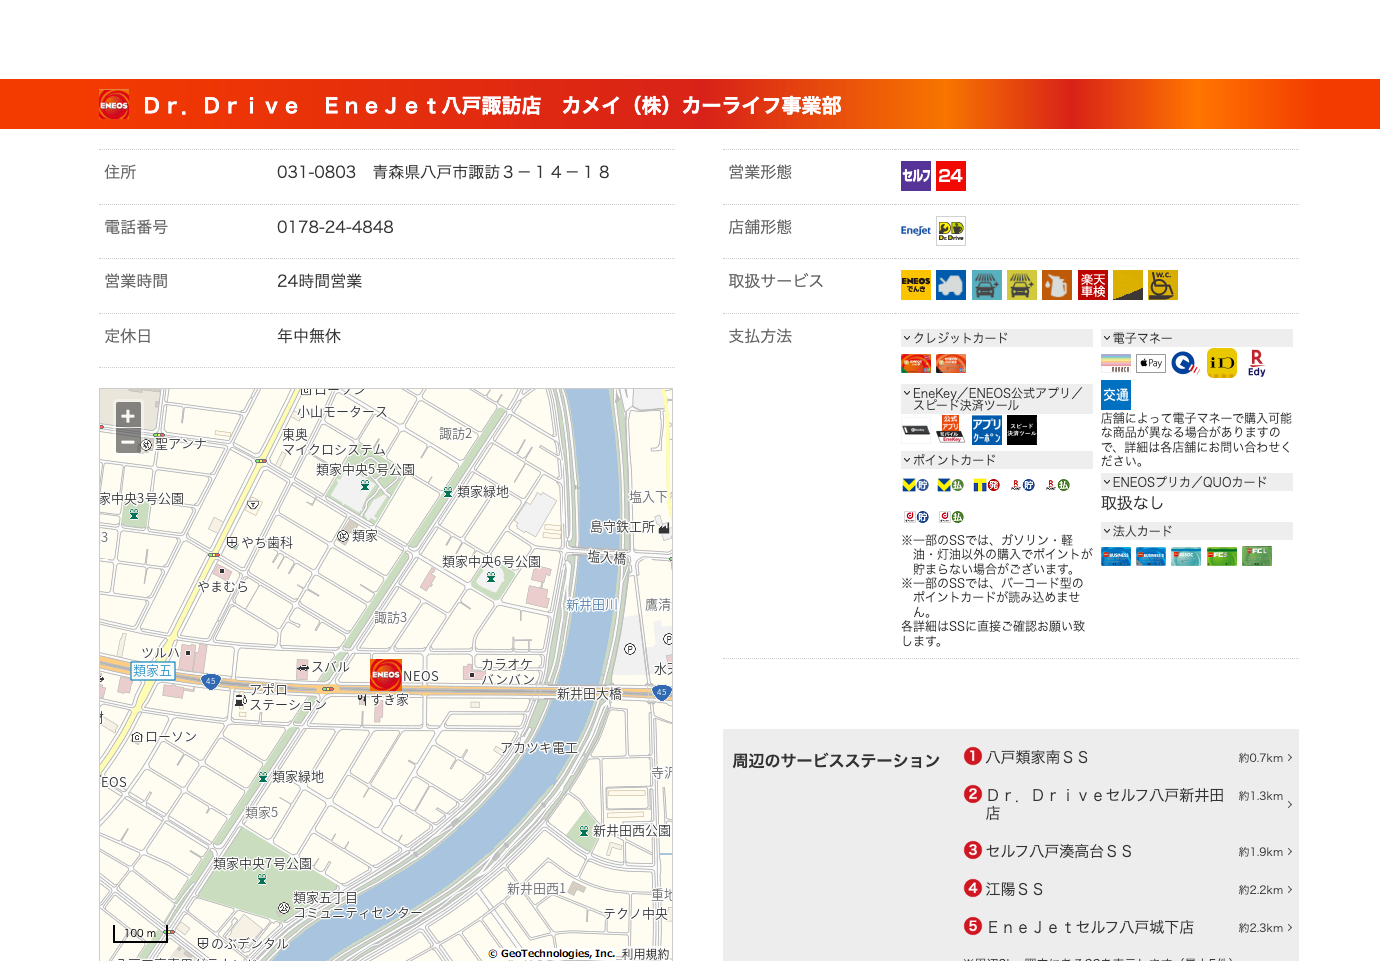1380x961 pixels.
Task: Click the red 24-hour operation icon
Action: pos(951,176)
